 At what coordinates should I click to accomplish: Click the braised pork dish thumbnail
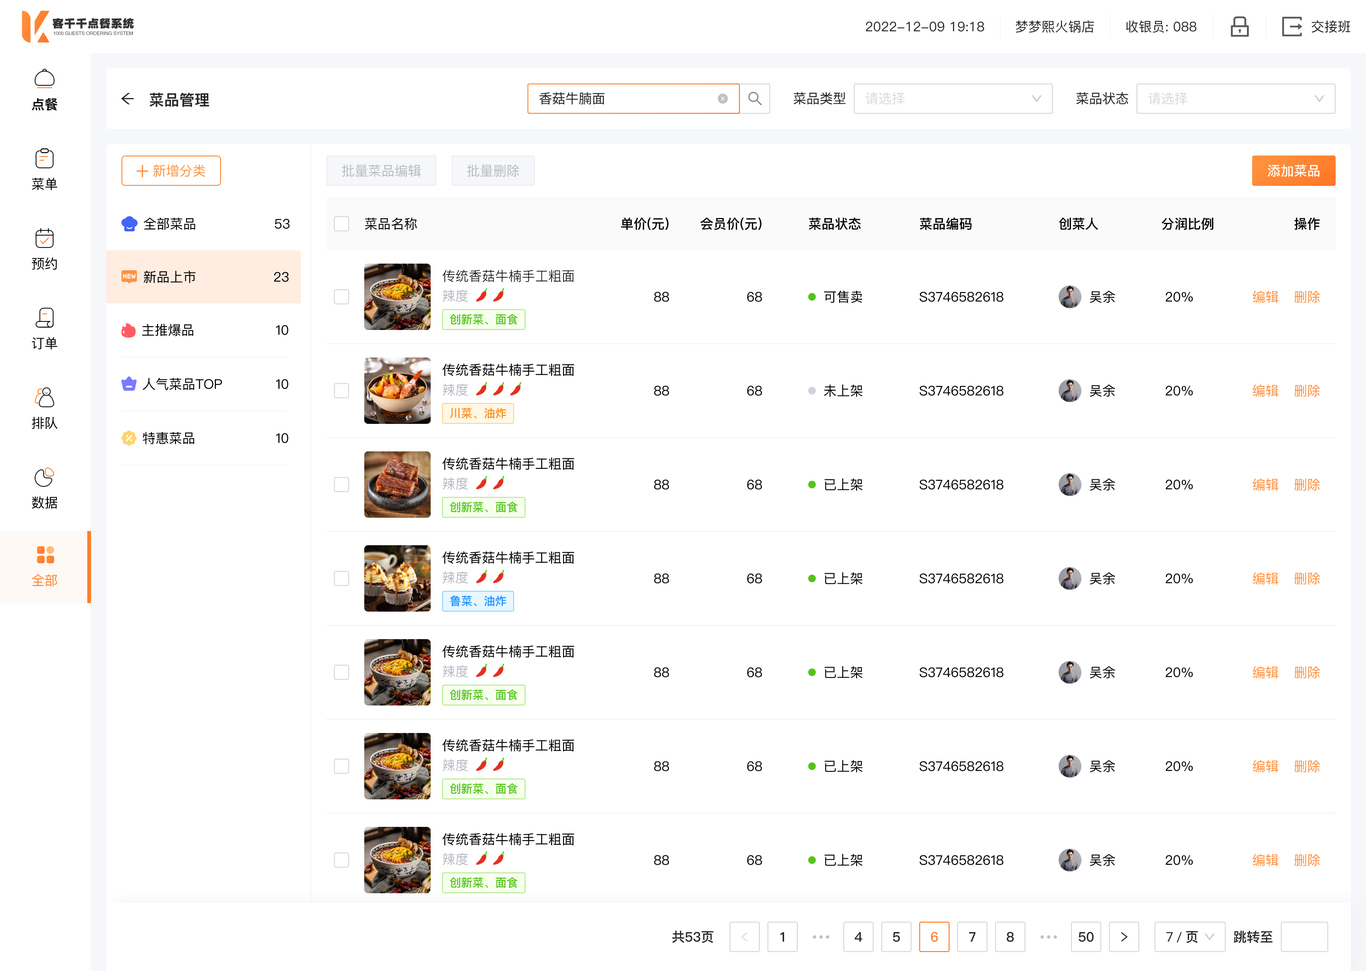tap(398, 485)
